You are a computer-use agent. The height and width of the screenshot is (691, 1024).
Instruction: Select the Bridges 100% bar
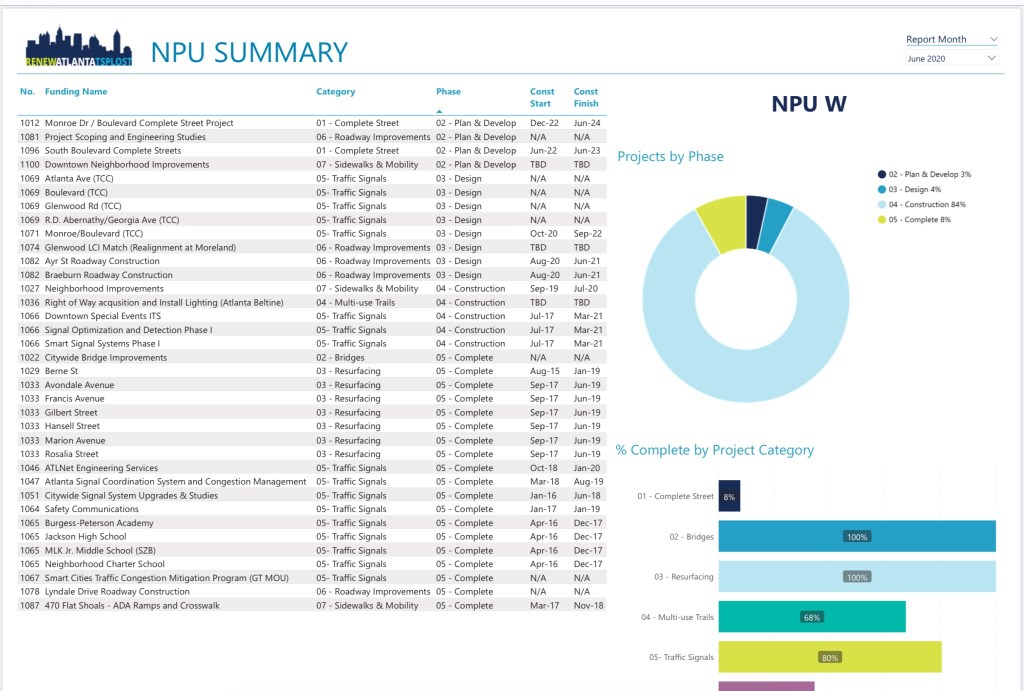click(857, 536)
